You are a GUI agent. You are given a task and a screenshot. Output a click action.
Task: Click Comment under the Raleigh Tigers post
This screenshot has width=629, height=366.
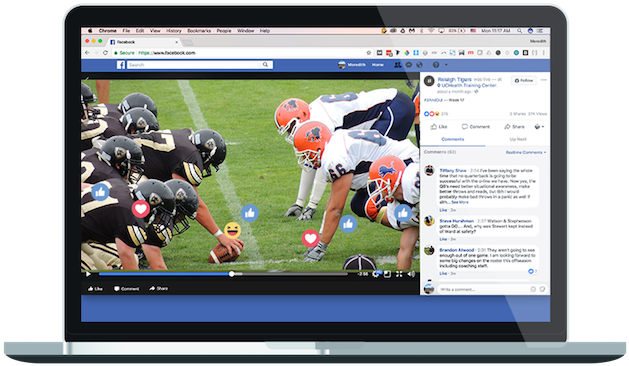(x=476, y=127)
